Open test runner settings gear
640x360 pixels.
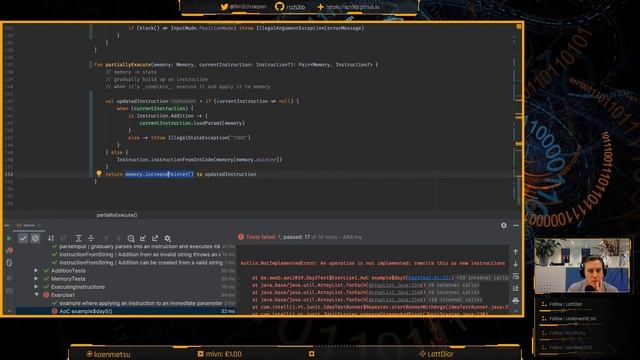point(167,238)
